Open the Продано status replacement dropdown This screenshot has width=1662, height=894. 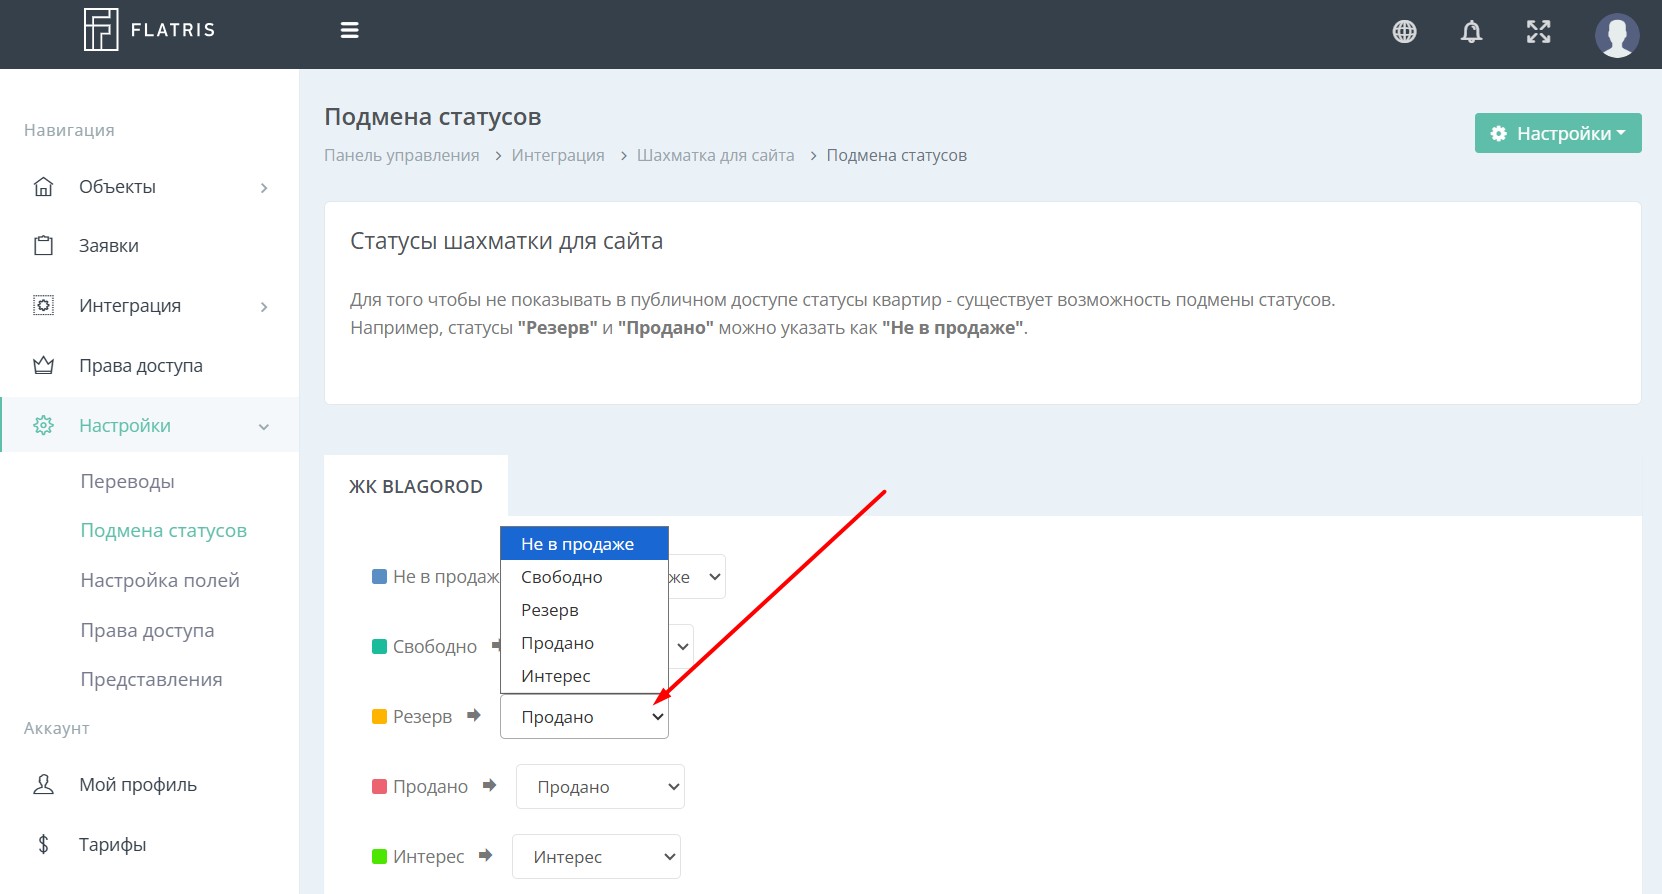(599, 787)
